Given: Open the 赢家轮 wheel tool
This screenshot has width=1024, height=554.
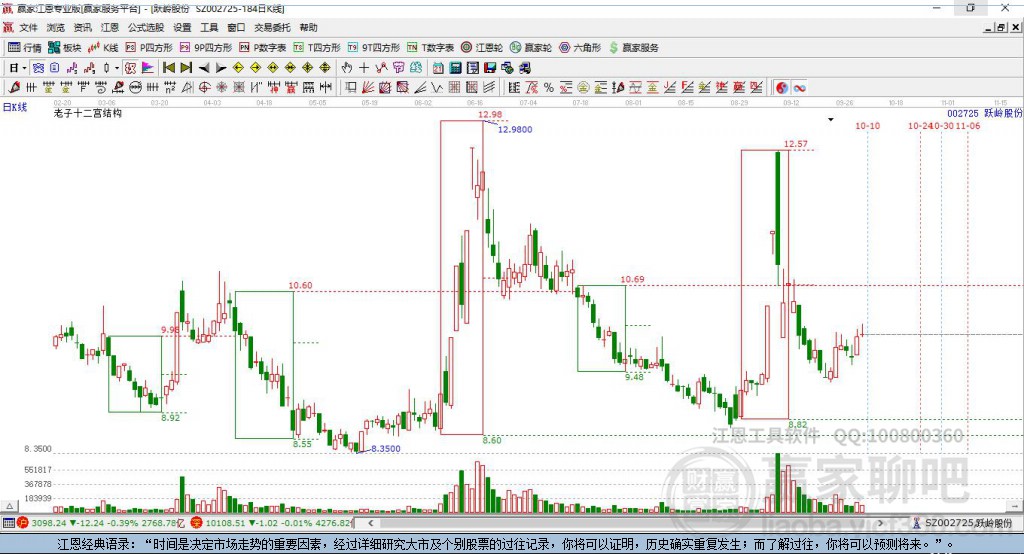Looking at the screenshot, I should click(x=531, y=48).
